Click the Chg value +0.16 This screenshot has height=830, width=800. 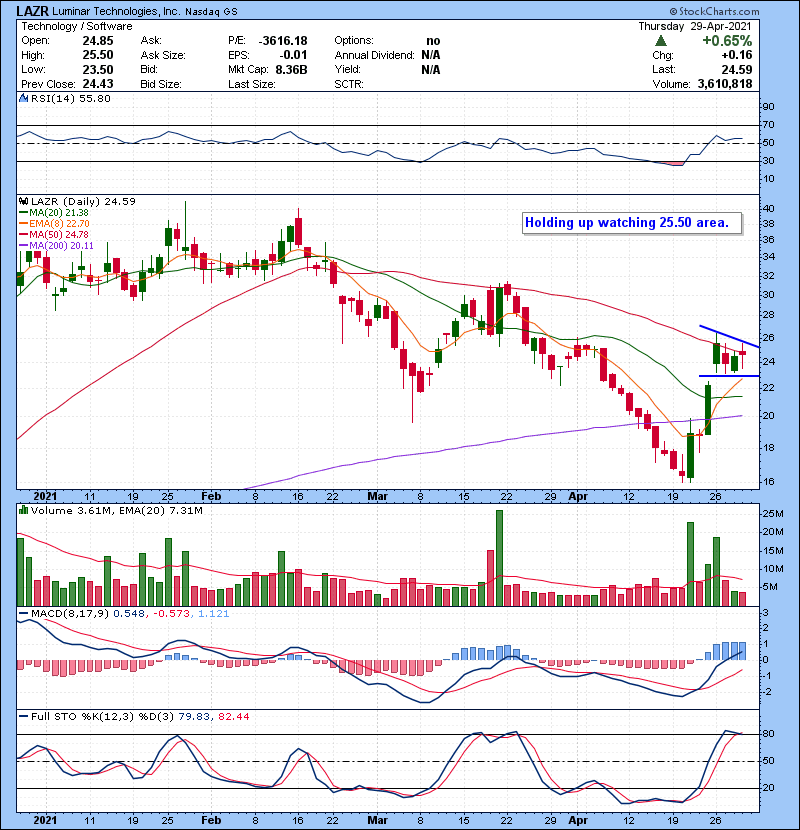tap(736, 55)
